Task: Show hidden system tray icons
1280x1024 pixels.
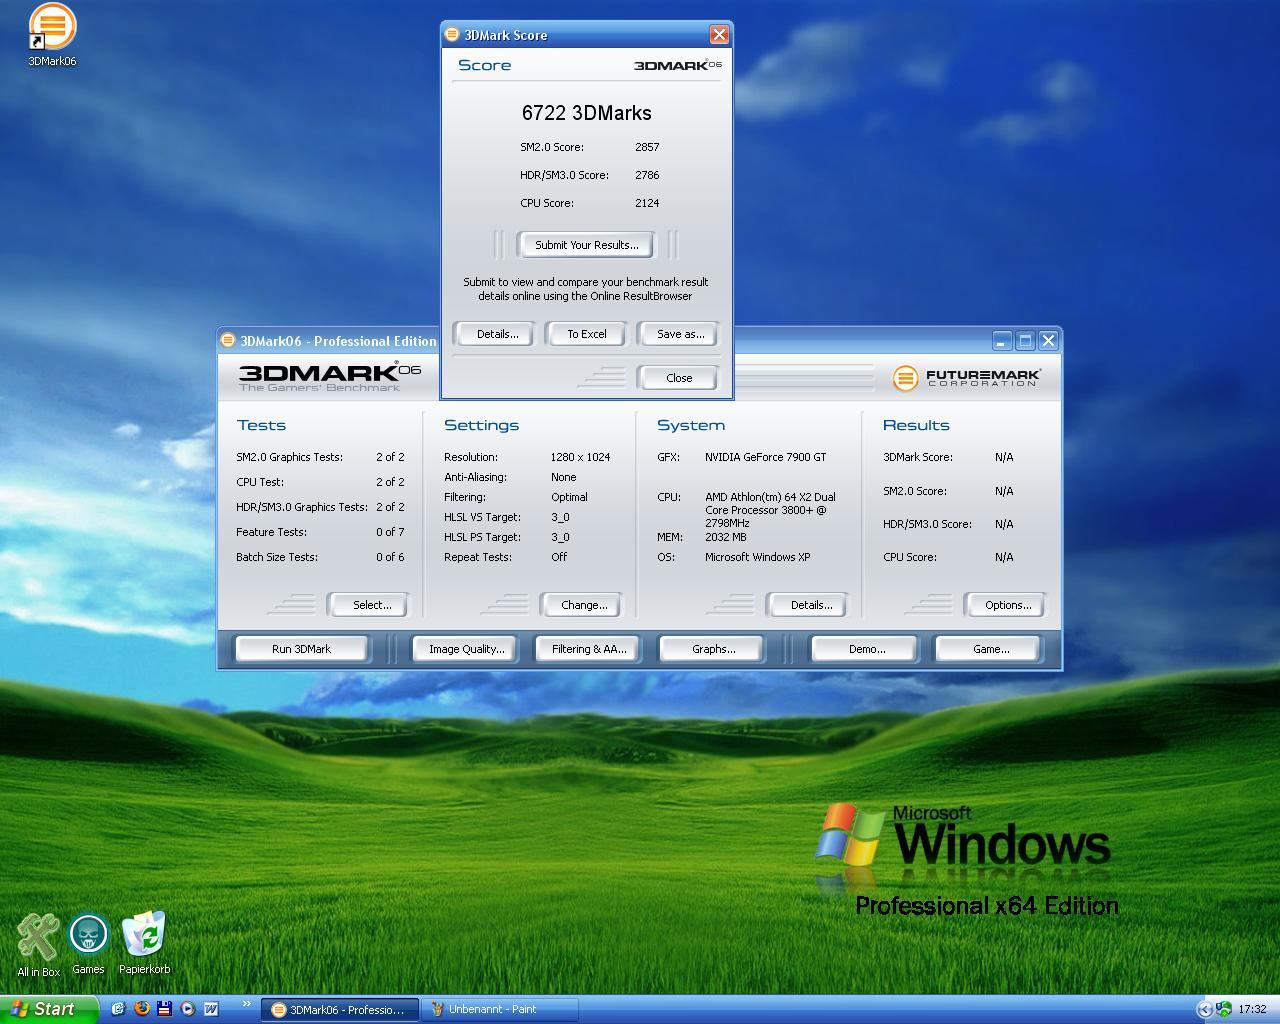Action: tap(1205, 1009)
